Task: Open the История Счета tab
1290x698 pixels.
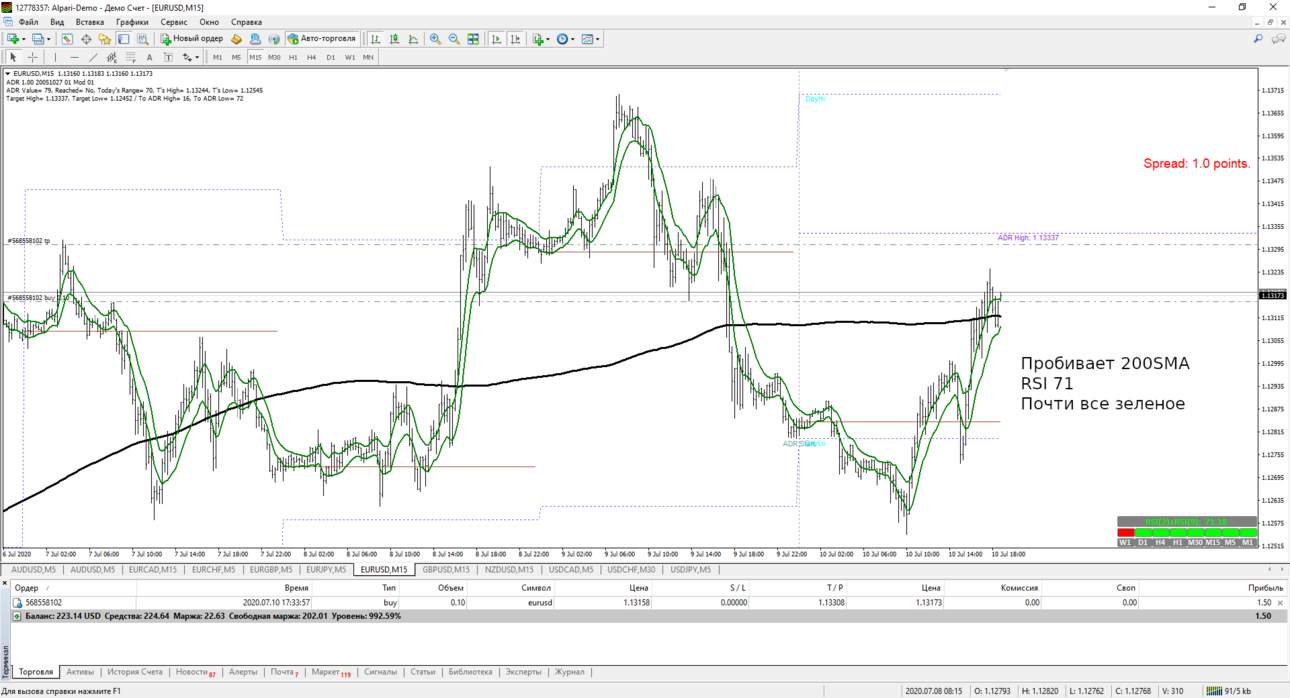Action: [135, 672]
